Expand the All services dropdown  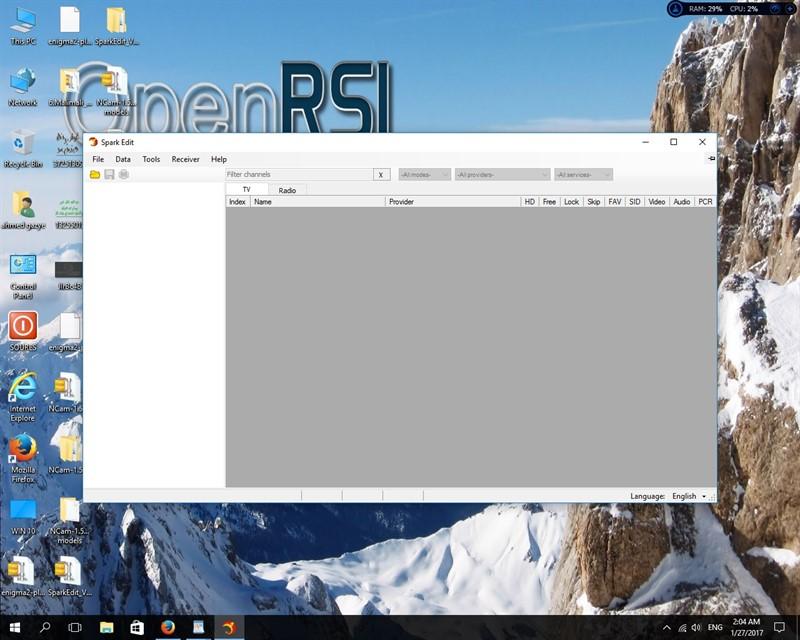tap(583, 175)
